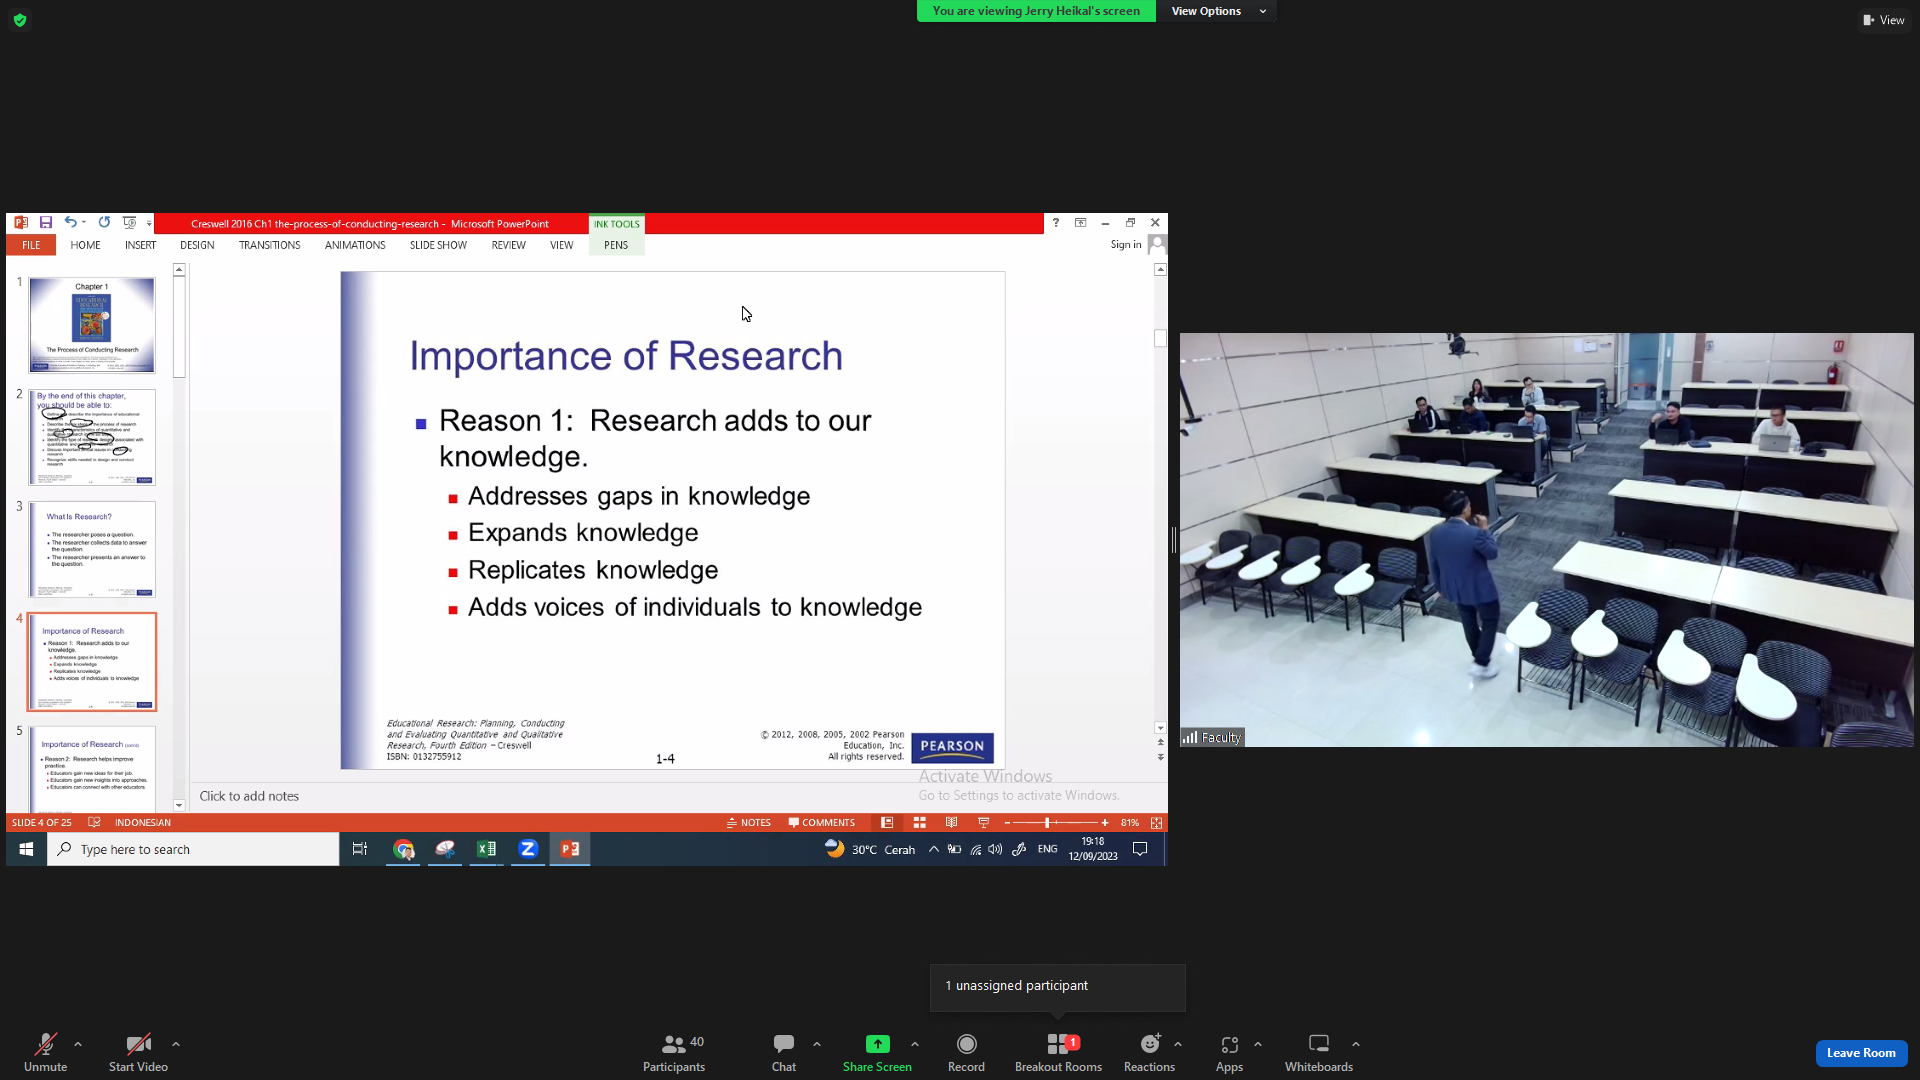This screenshot has width=1920, height=1080.
Task: Select slide 3 thumbnail What Is Research
Action: click(92, 549)
